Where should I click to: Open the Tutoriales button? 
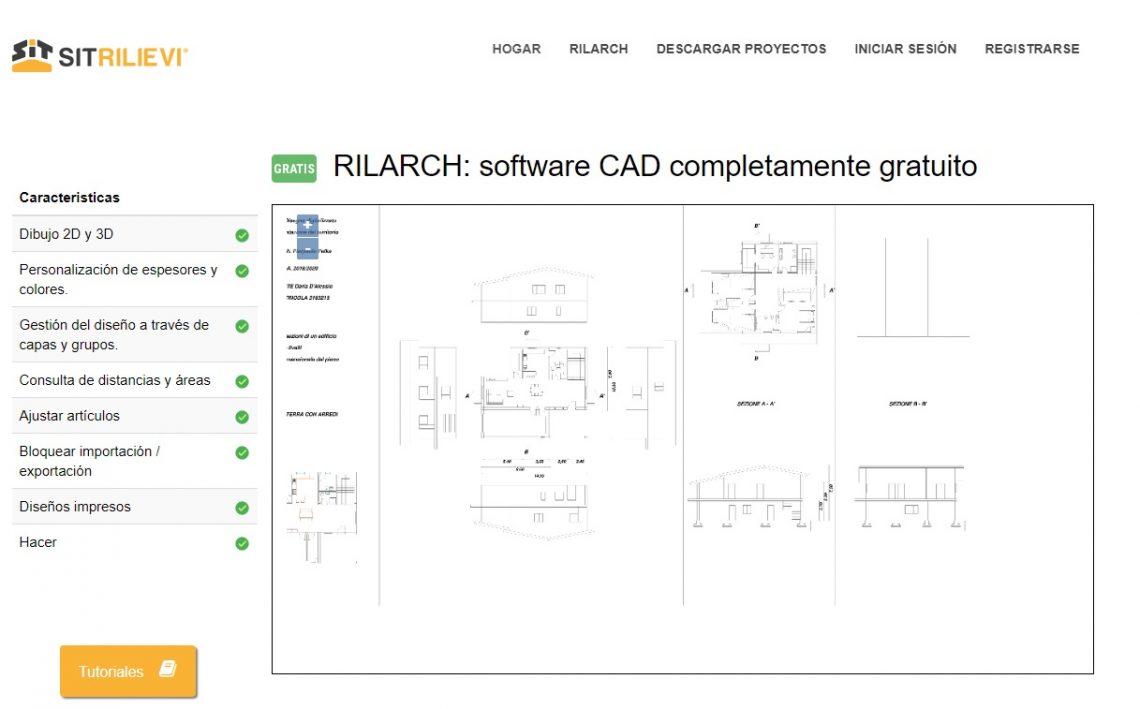[x=128, y=671]
